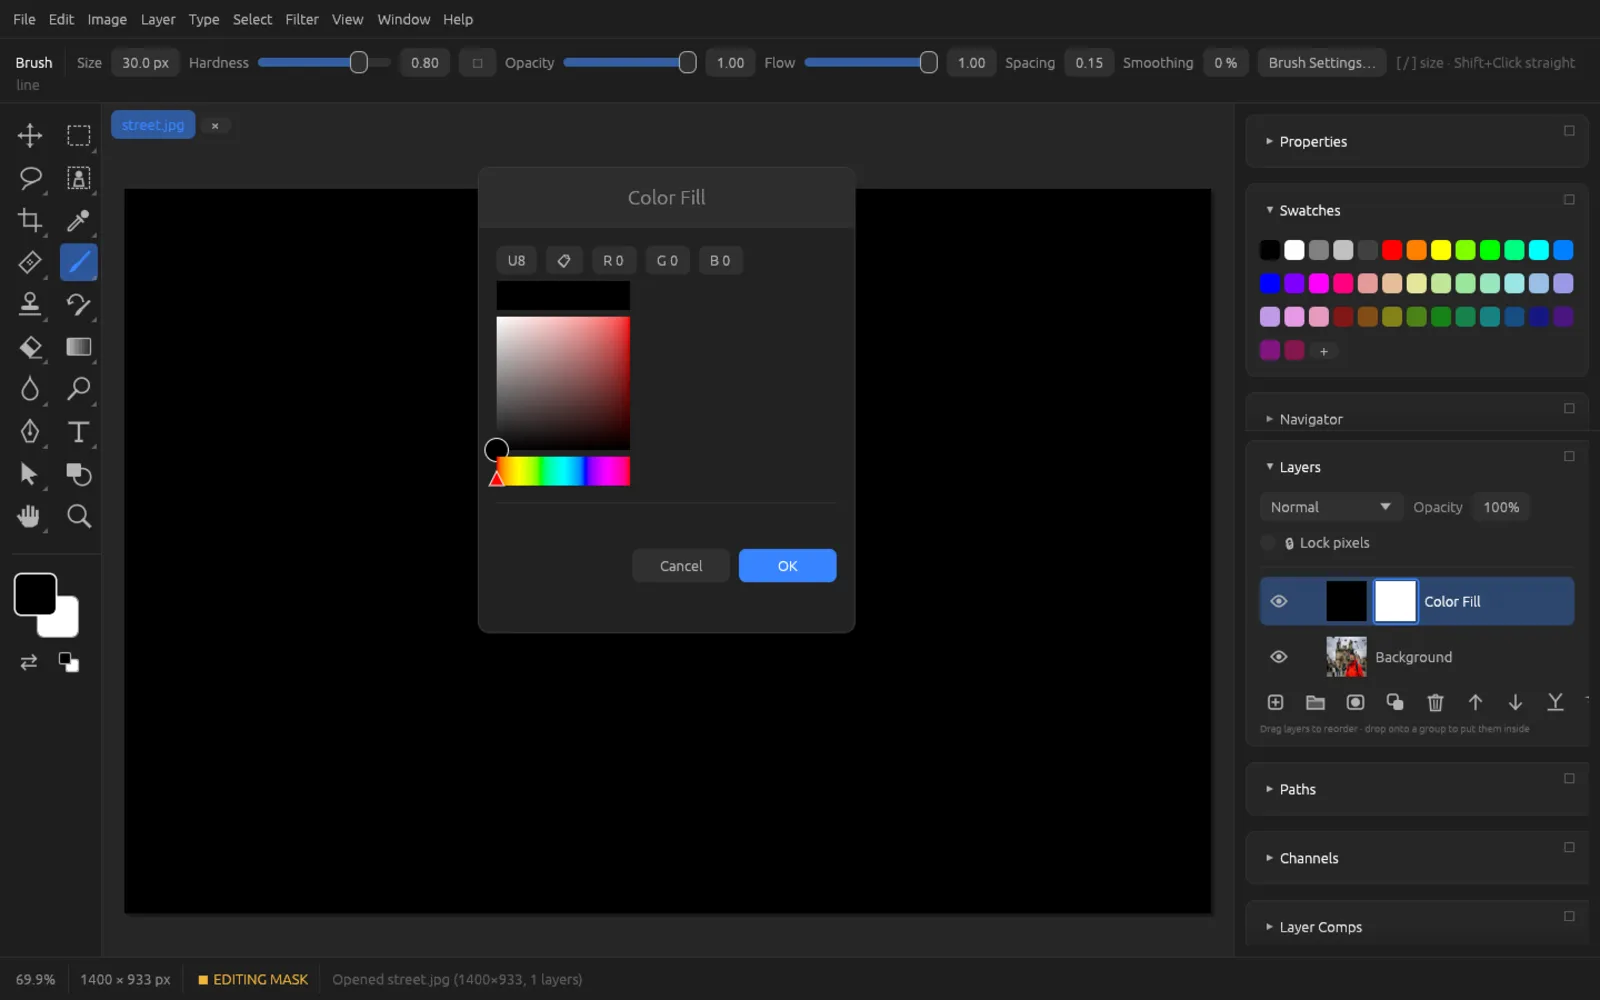Enable Lock pixels checkbox
1600x1000 pixels.
point(1268,543)
